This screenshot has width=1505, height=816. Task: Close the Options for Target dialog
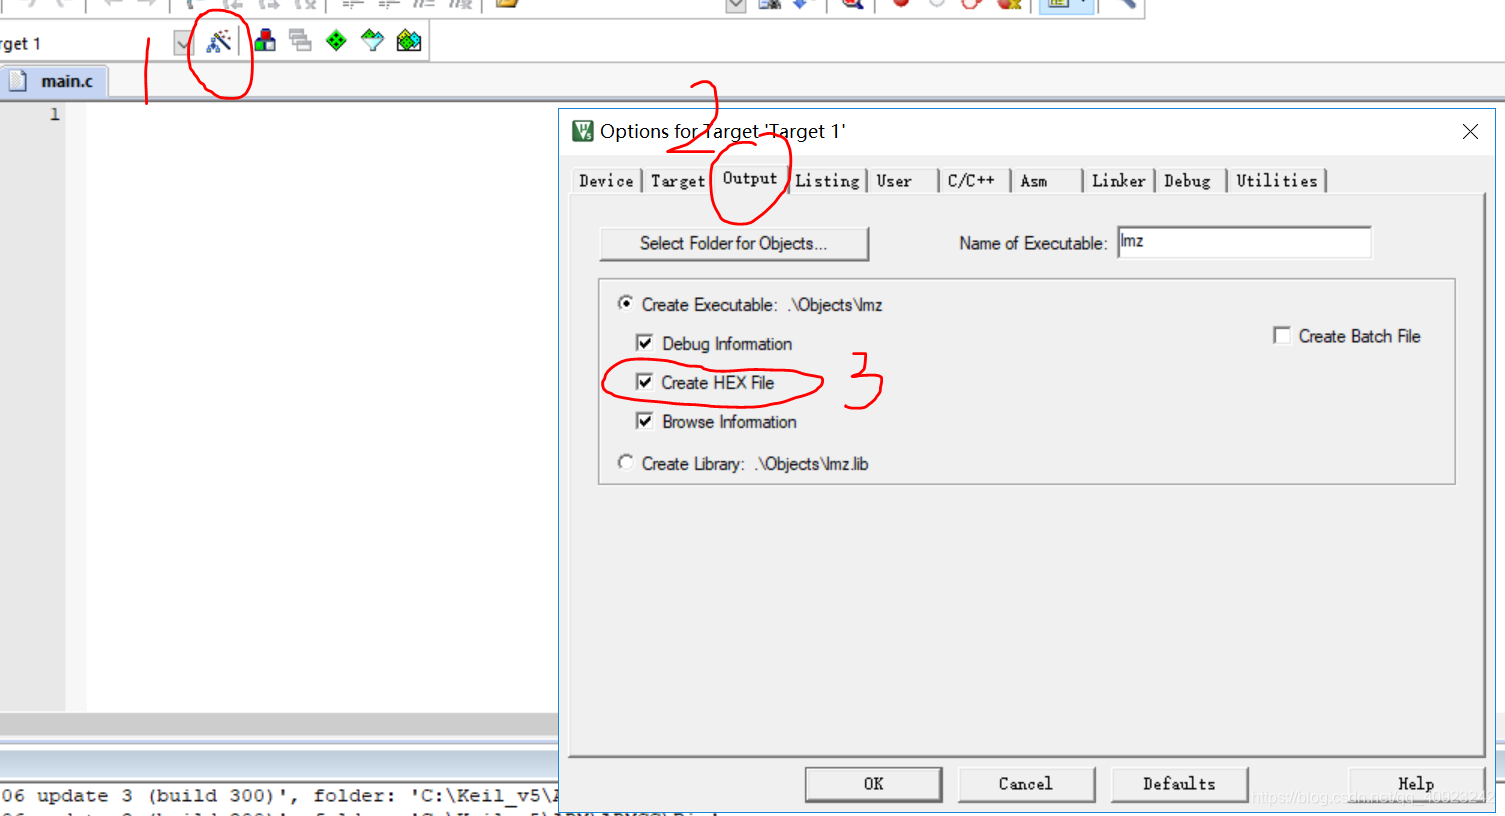pyautogui.click(x=1470, y=132)
